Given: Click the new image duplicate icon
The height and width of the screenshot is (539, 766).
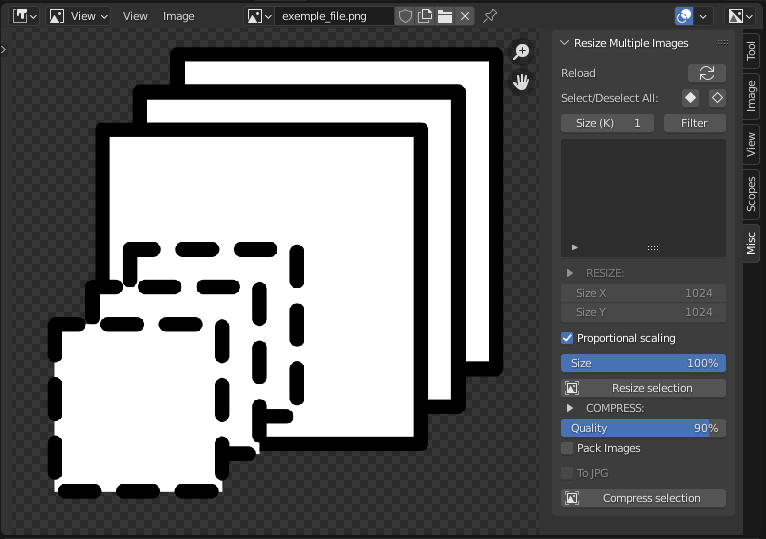Looking at the screenshot, I should (x=425, y=16).
